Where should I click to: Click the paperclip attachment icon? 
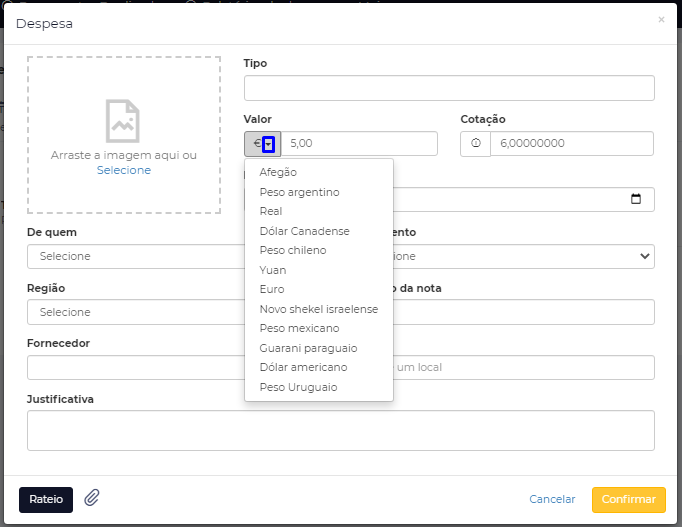[92, 498]
